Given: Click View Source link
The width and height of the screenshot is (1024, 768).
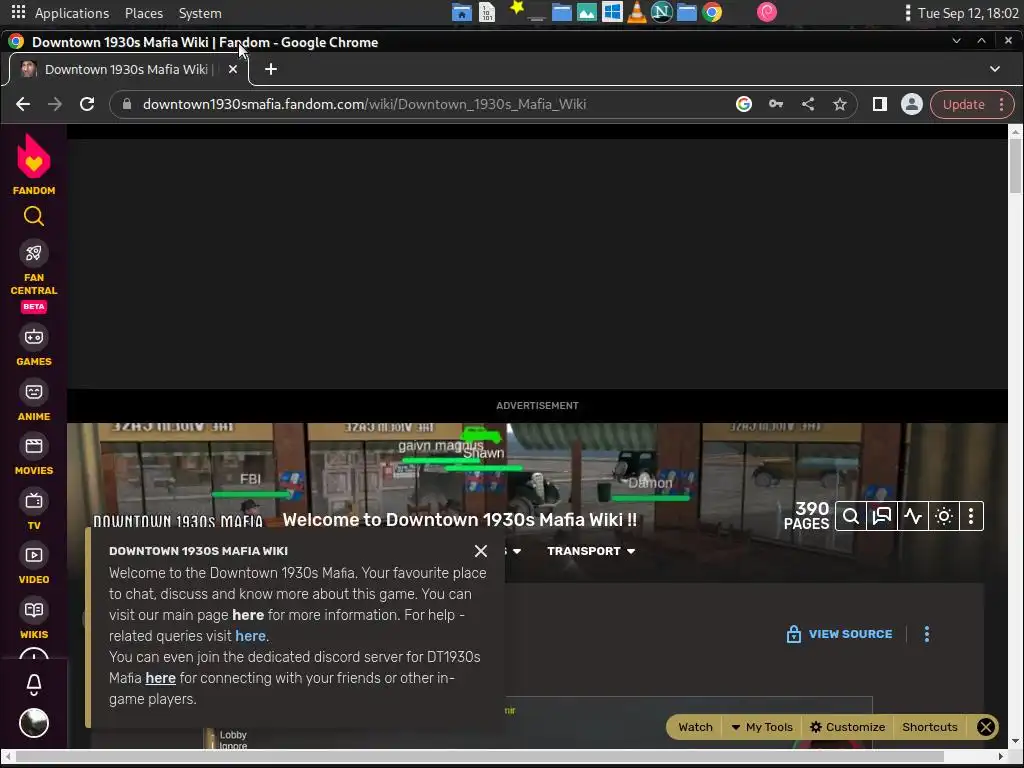Looking at the screenshot, I should 840,634.
